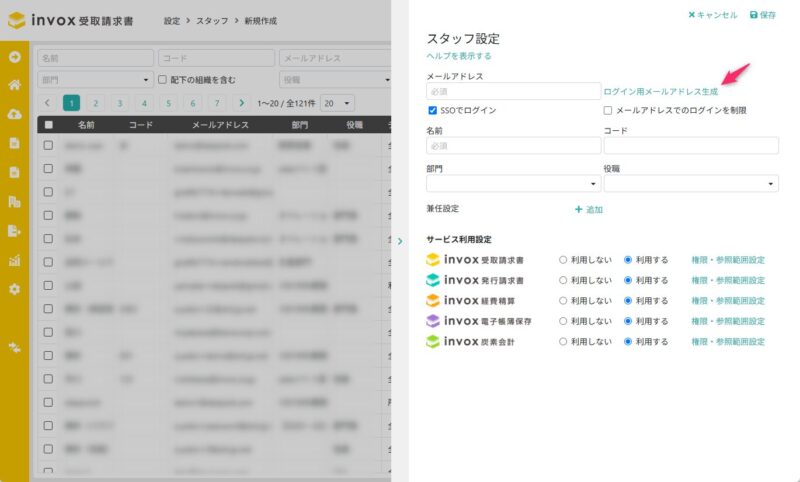Click the invox 経費精算 service logo
This screenshot has width=800, height=482.
coord(470,300)
